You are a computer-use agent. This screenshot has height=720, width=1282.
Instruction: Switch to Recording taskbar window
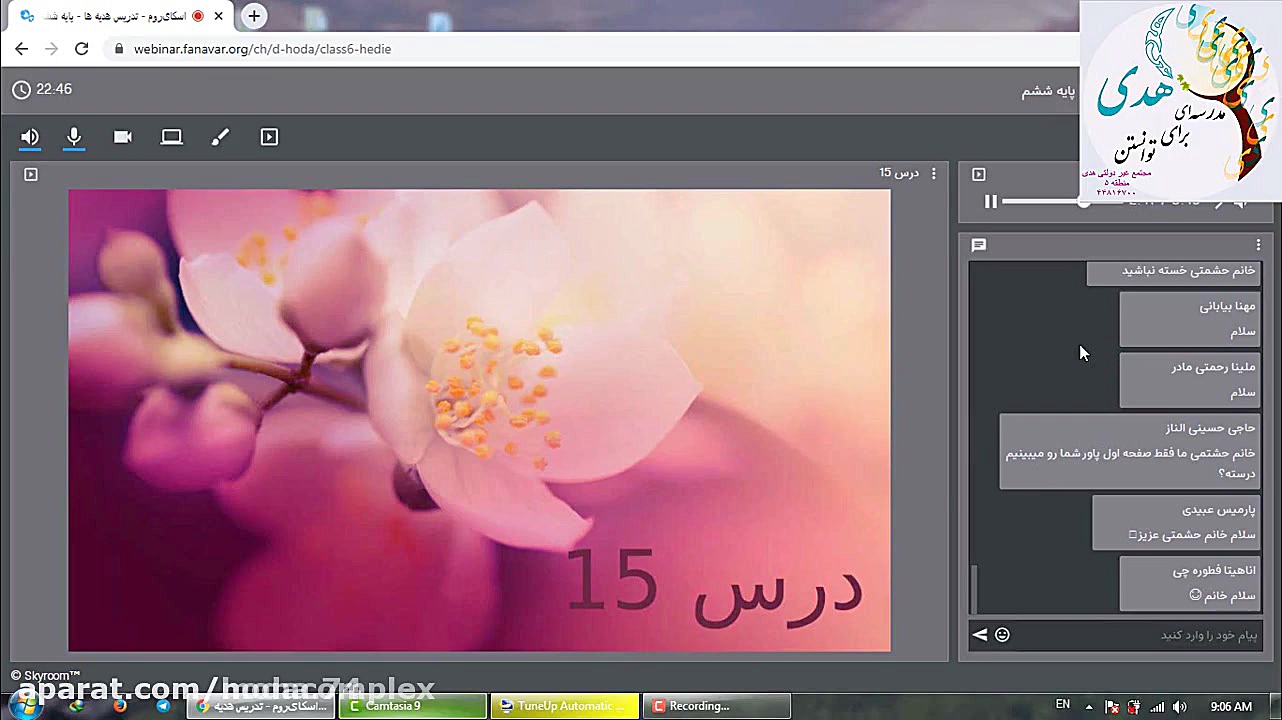(717, 706)
